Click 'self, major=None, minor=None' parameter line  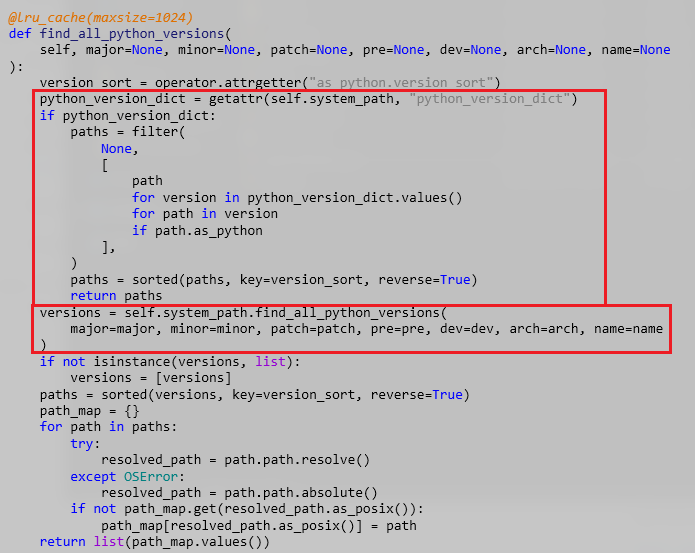tap(355, 50)
